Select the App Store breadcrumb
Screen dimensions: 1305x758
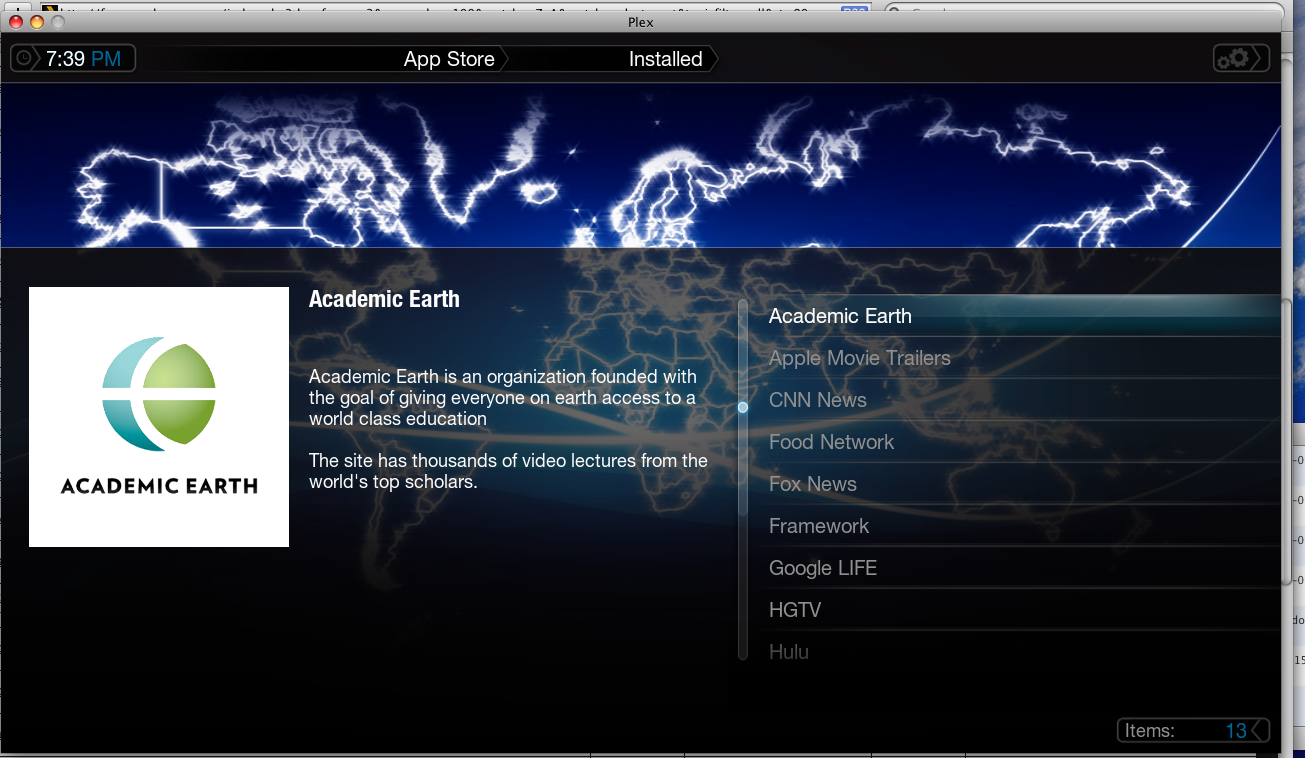(x=449, y=59)
